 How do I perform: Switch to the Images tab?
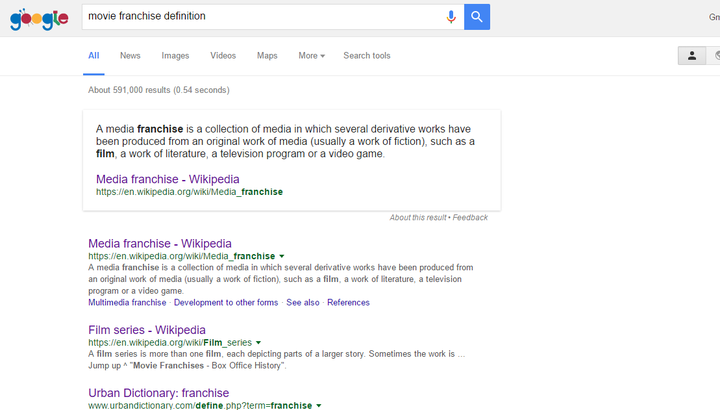click(175, 56)
